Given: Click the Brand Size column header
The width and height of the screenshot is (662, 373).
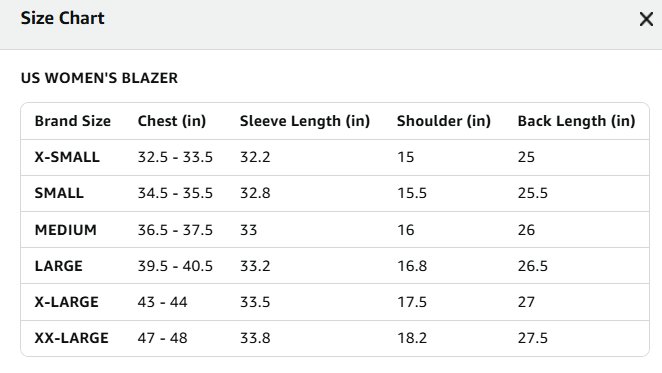Looking at the screenshot, I should tap(73, 121).
